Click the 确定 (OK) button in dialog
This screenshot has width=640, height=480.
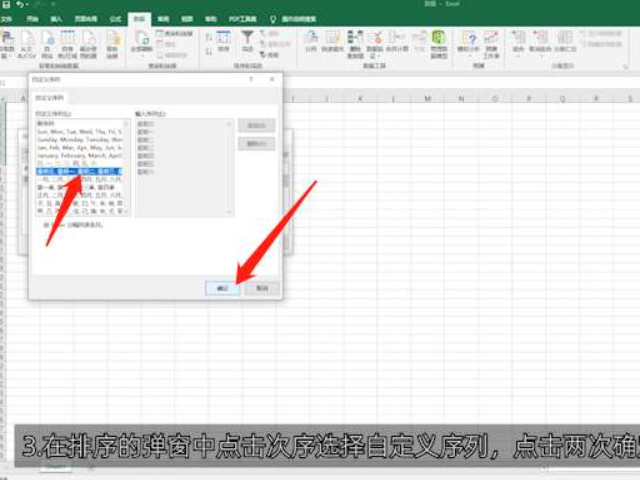tap(223, 287)
